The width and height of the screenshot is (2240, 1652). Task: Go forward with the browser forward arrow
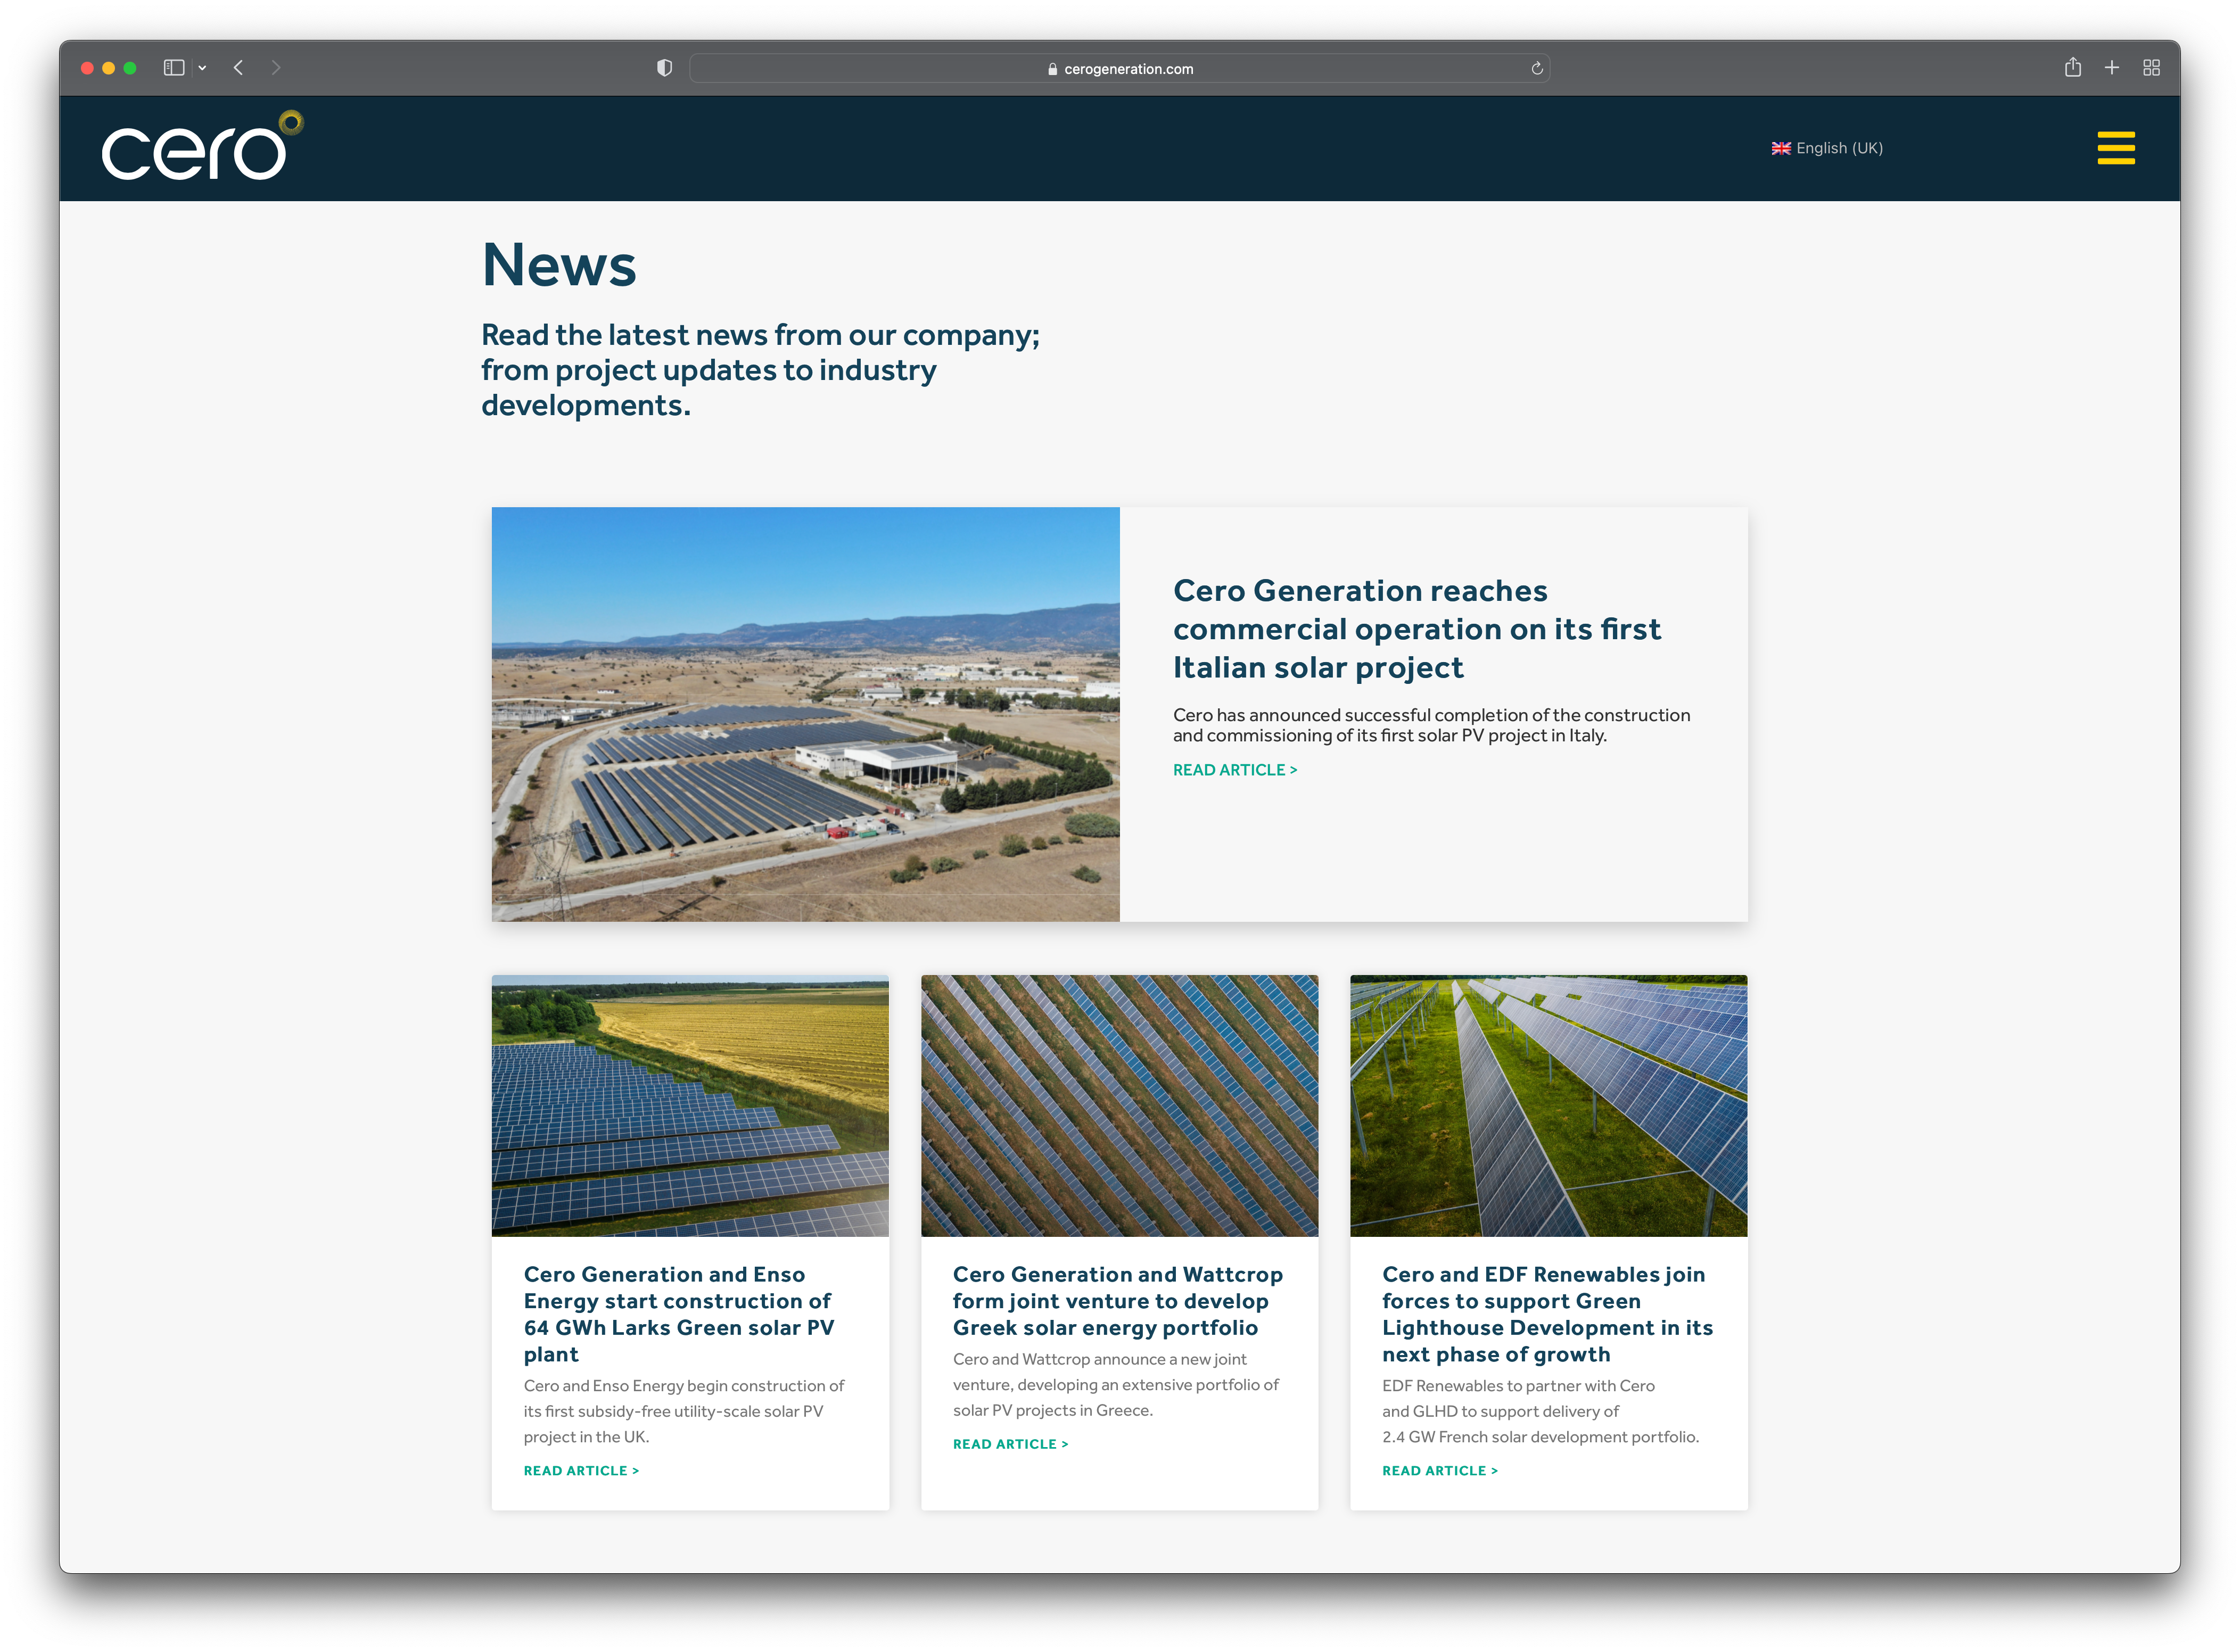tap(276, 68)
